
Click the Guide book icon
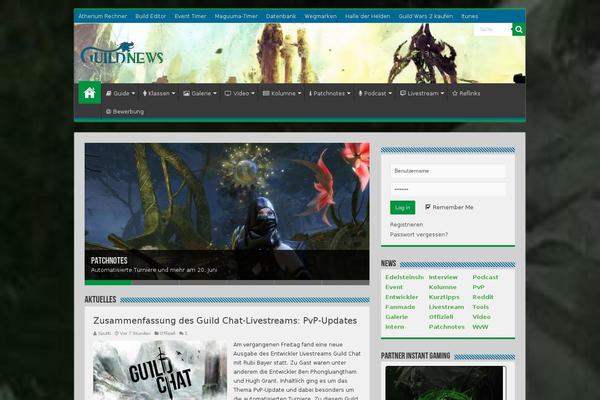click(x=109, y=93)
